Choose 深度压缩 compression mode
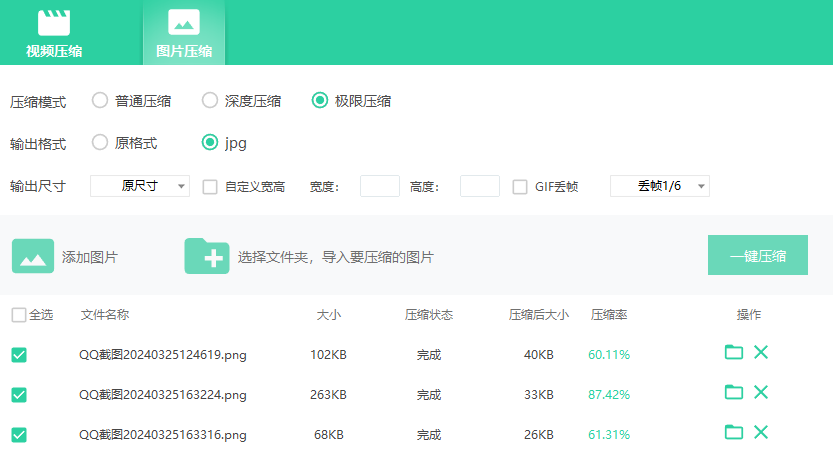The height and width of the screenshot is (462, 833). (x=210, y=100)
